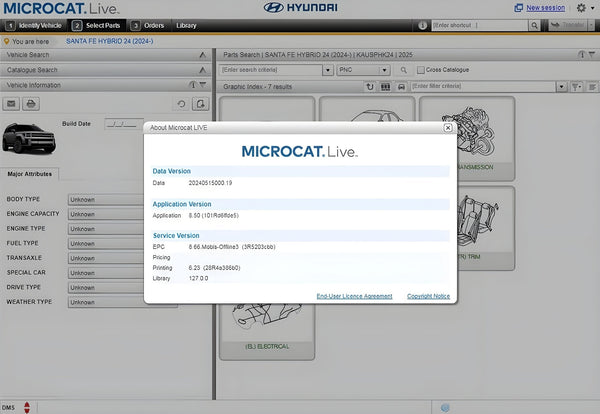Viewport: 600px width, 414px height.
Task: Open the (EL) ELECTRICAL graphic index tile
Action: pos(267,331)
